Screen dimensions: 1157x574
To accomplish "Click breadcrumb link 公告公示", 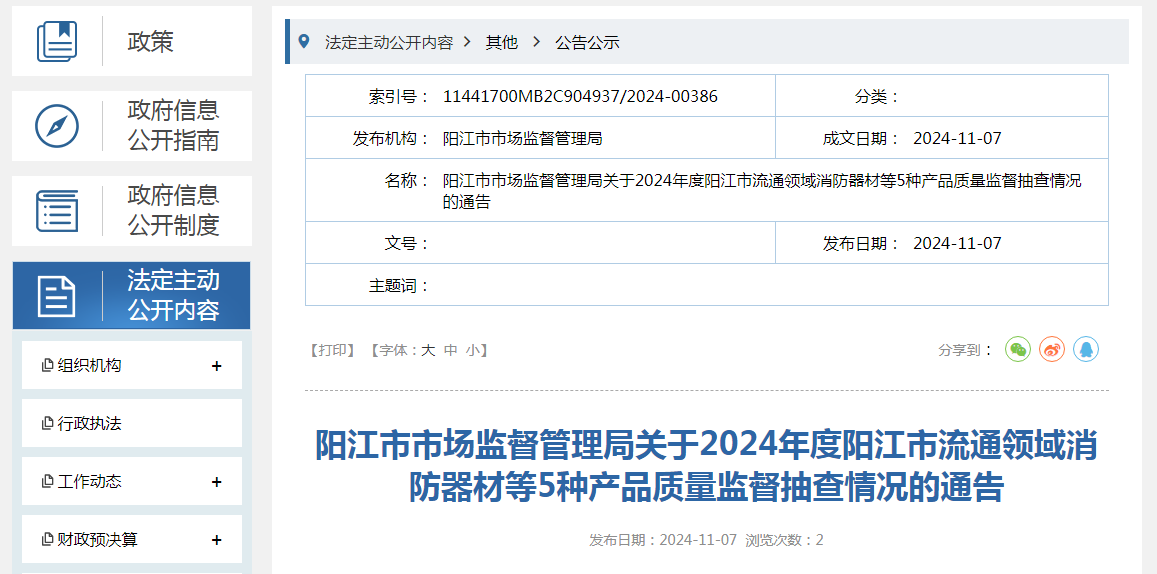I will [x=587, y=42].
